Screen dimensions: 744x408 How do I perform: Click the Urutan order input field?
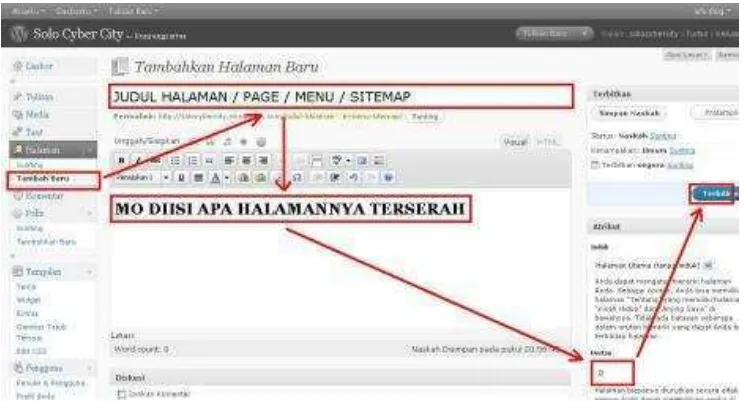coord(612,373)
